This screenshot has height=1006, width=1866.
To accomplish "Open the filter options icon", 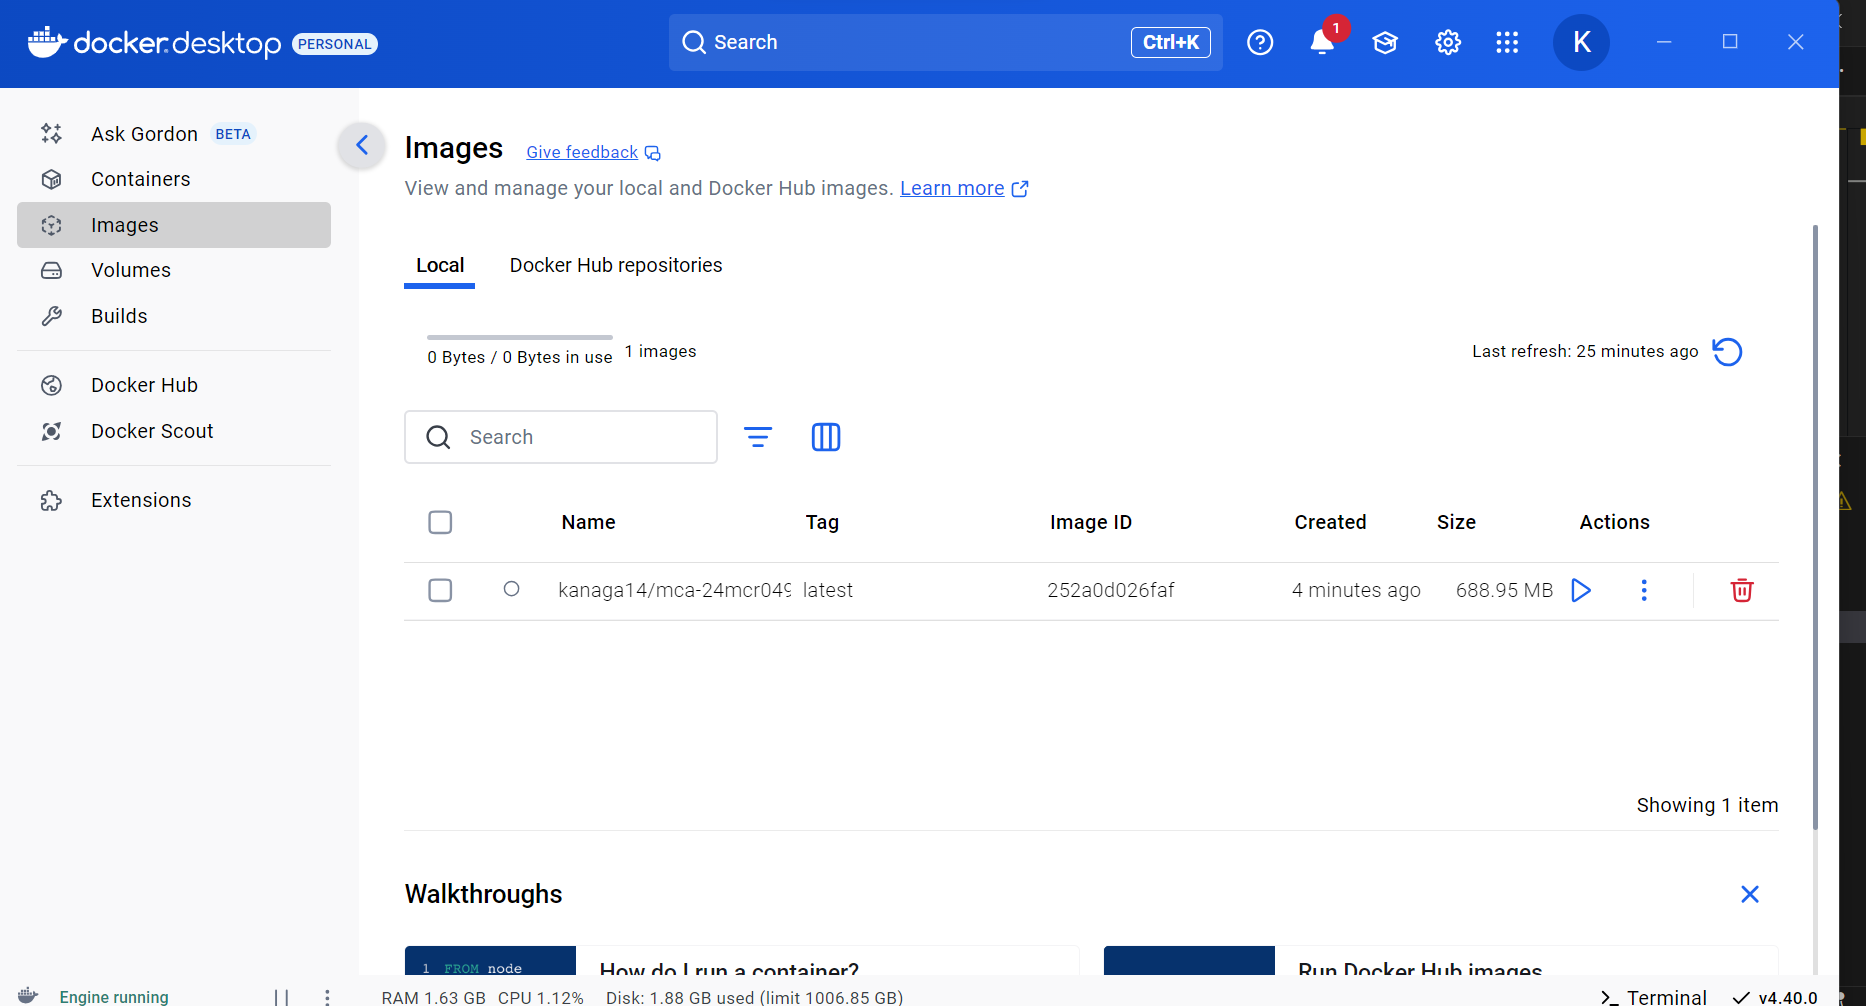I will click(x=758, y=437).
